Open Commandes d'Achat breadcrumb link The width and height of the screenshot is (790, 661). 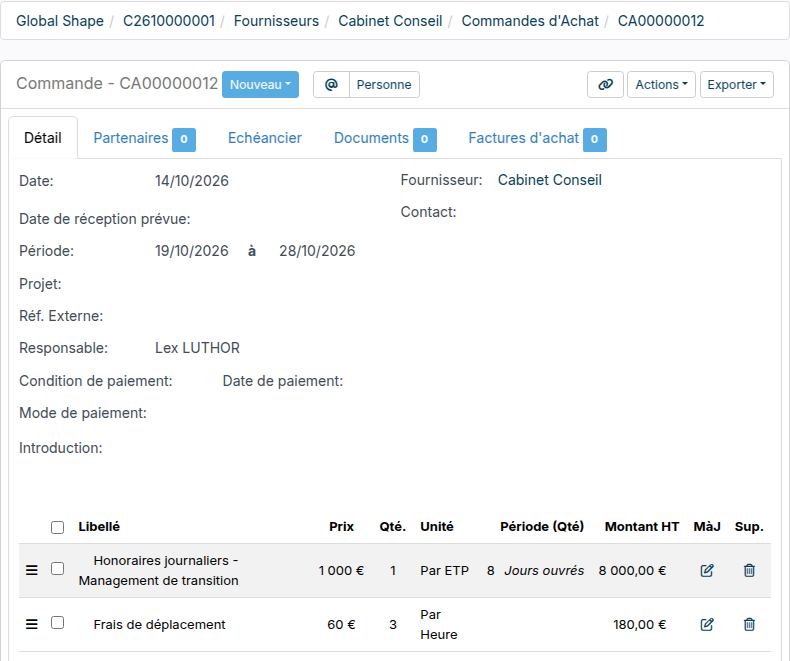click(x=530, y=21)
